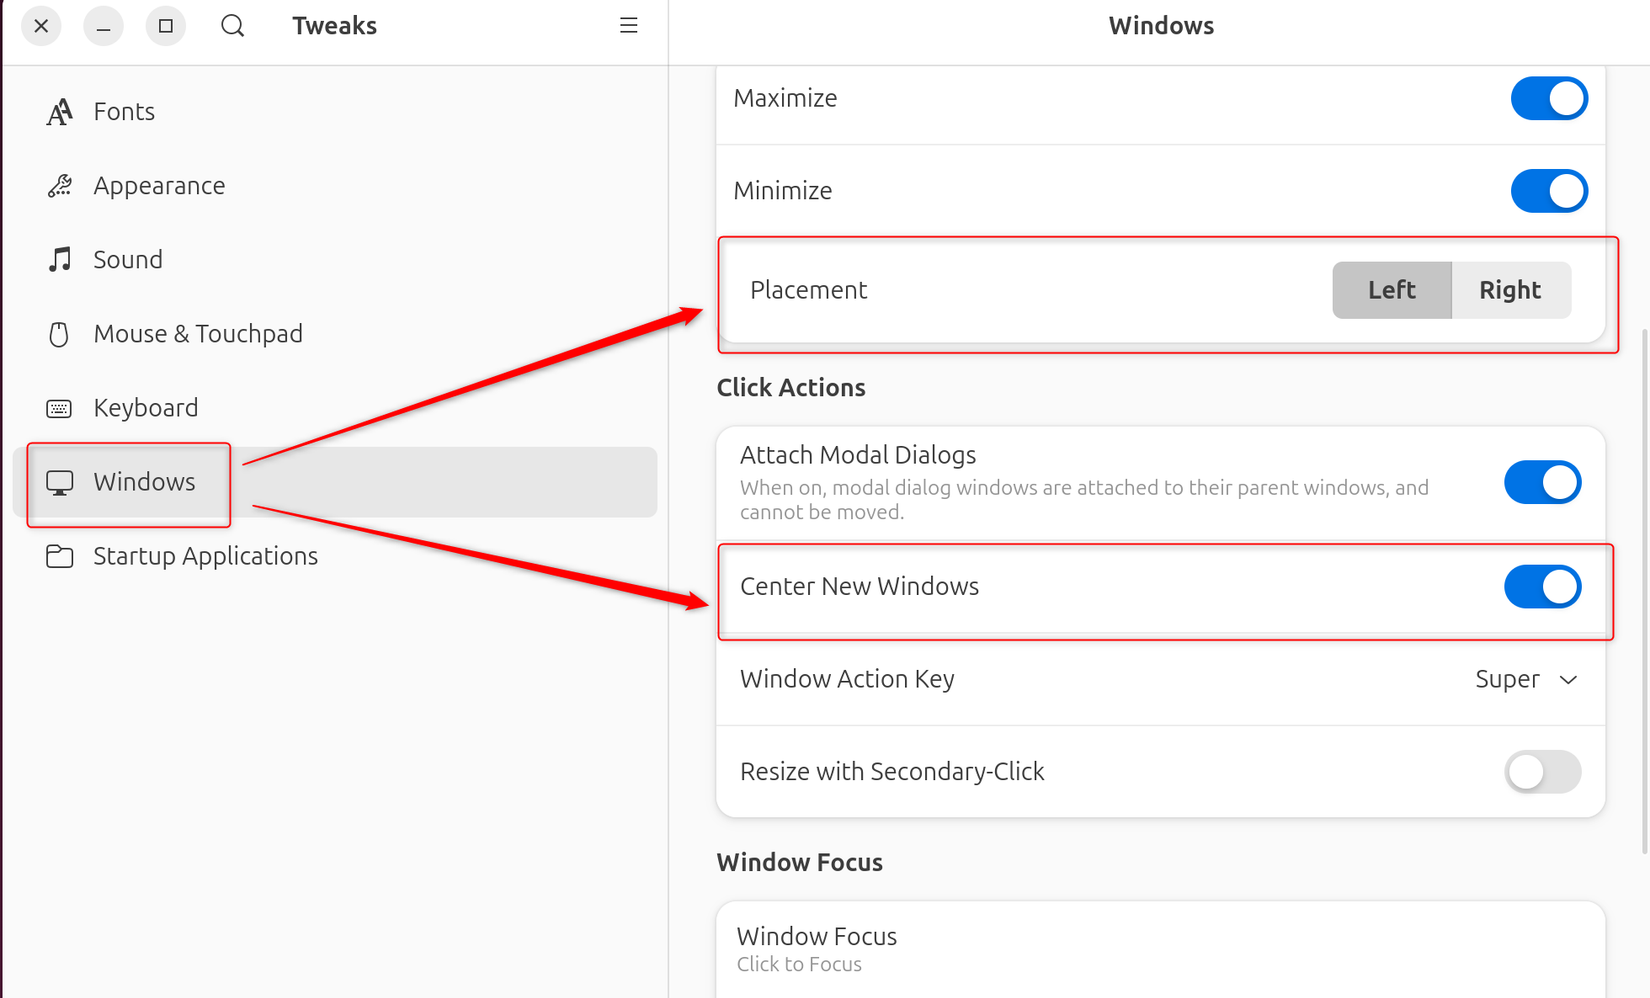This screenshot has height=998, width=1650.
Task: Turn off Attach Modal Dialogs switch
Action: [1542, 482]
